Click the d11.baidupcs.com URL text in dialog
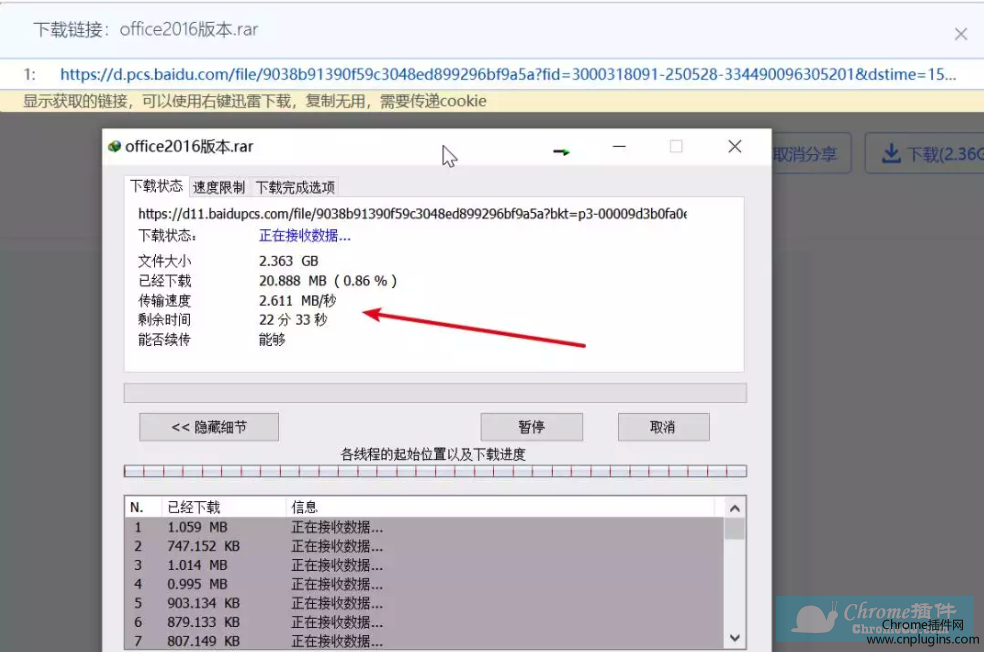This screenshot has height=652, width=984. pyautogui.click(x=412, y=214)
